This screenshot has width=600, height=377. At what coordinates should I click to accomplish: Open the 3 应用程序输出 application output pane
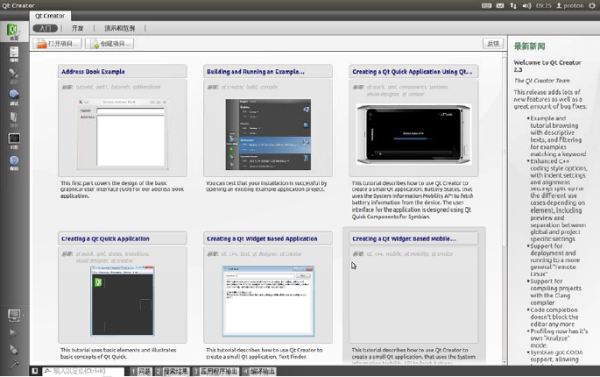tap(215, 371)
